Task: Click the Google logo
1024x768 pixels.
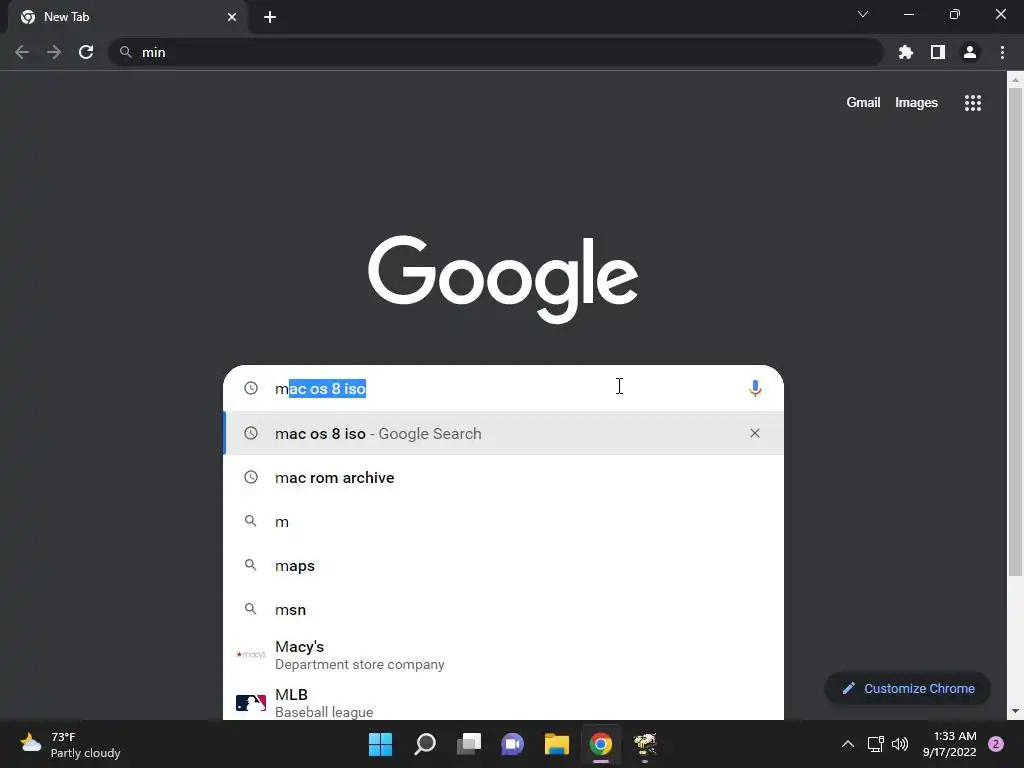Action: point(503,280)
